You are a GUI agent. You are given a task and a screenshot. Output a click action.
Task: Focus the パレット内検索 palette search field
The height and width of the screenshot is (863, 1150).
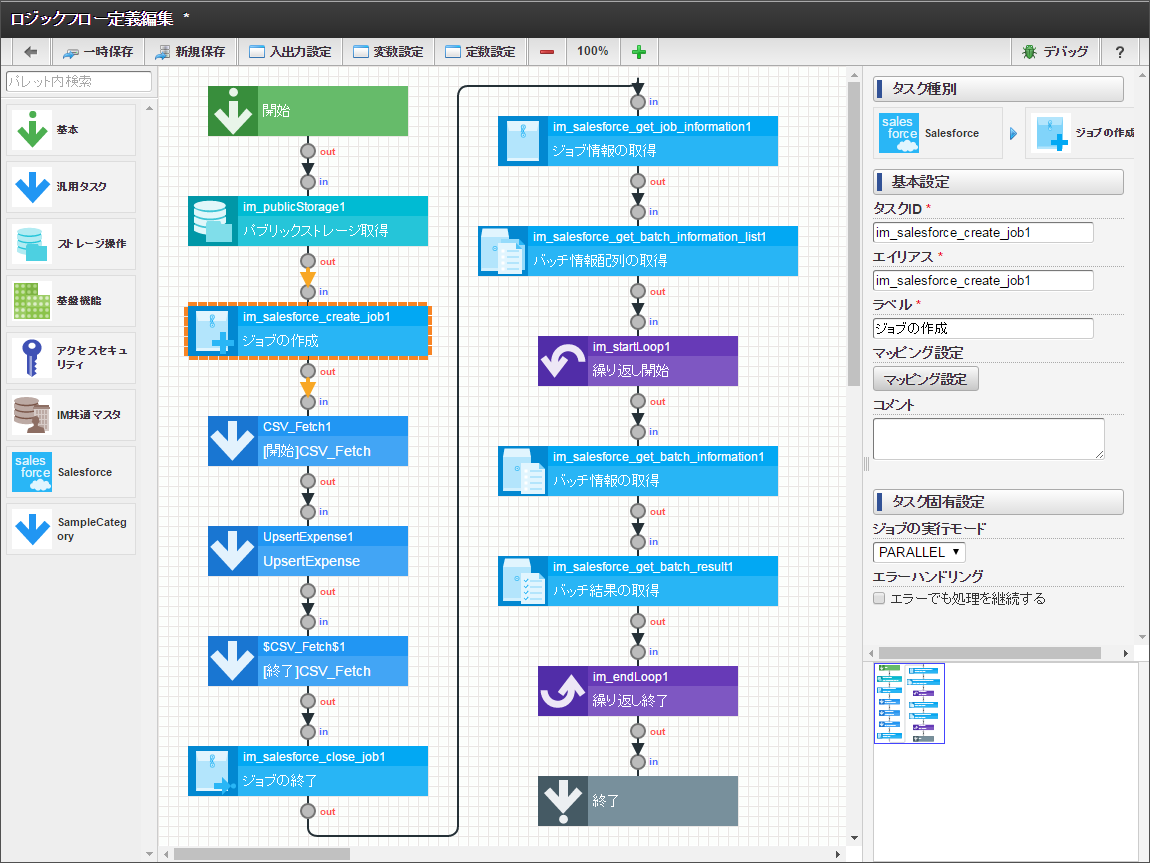[x=79, y=81]
